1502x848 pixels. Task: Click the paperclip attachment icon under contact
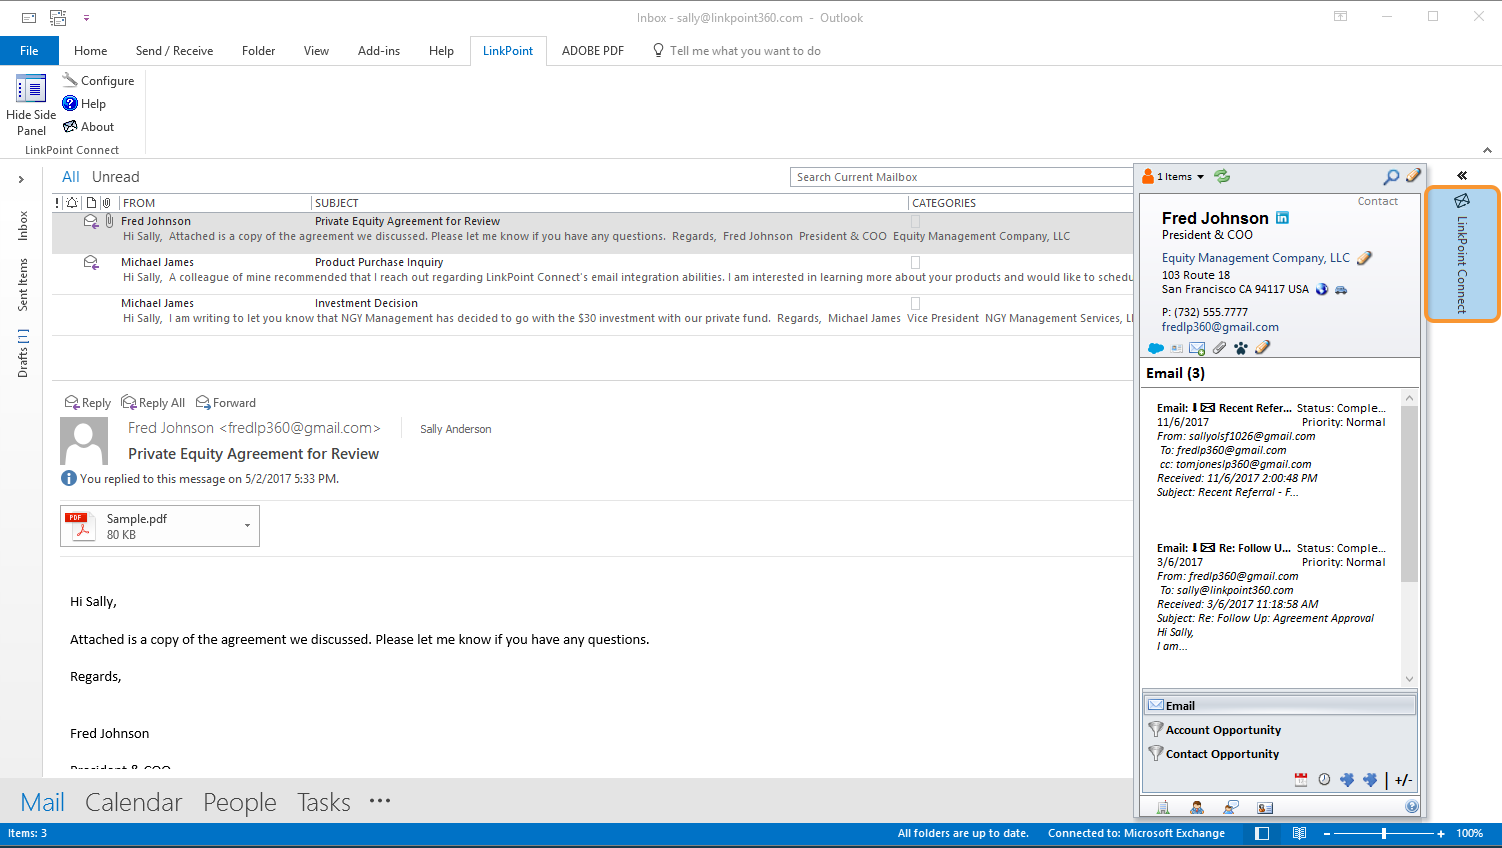point(1219,348)
